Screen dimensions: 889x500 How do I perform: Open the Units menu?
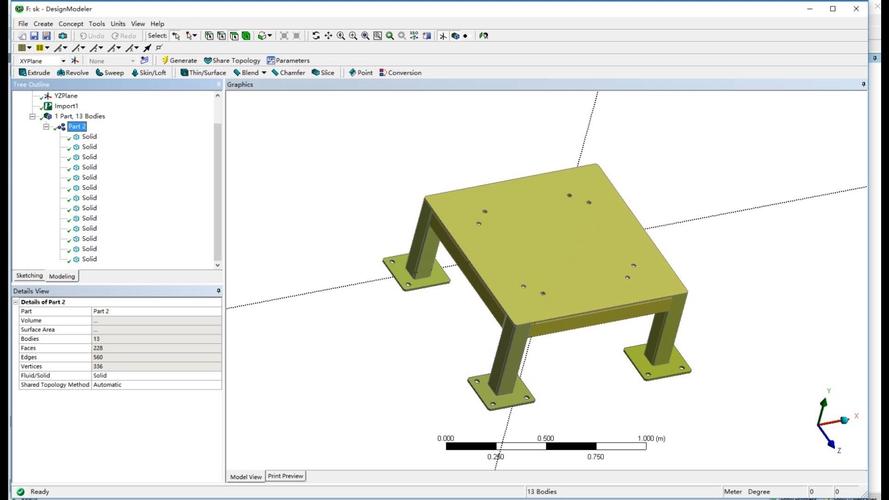coord(118,24)
